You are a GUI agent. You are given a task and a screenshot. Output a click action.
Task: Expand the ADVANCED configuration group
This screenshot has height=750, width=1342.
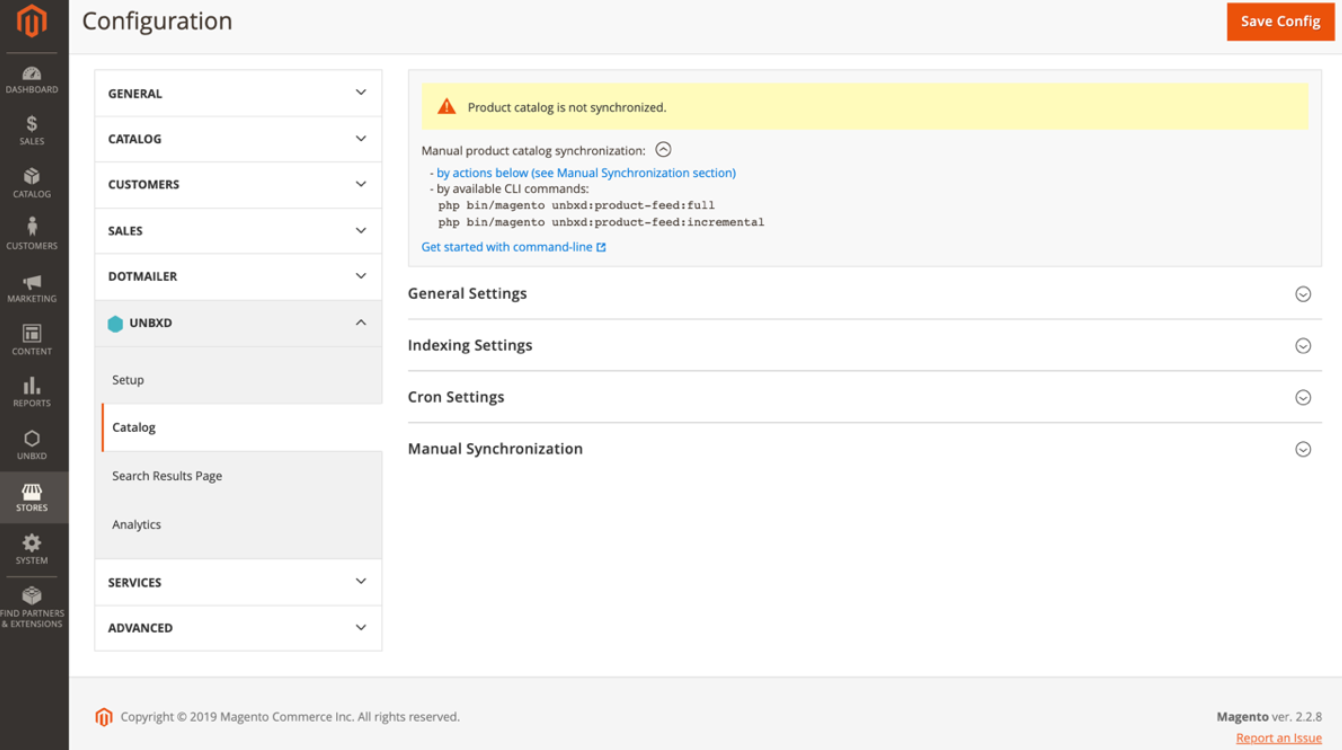pyautogui.click(x=238, y=628)
